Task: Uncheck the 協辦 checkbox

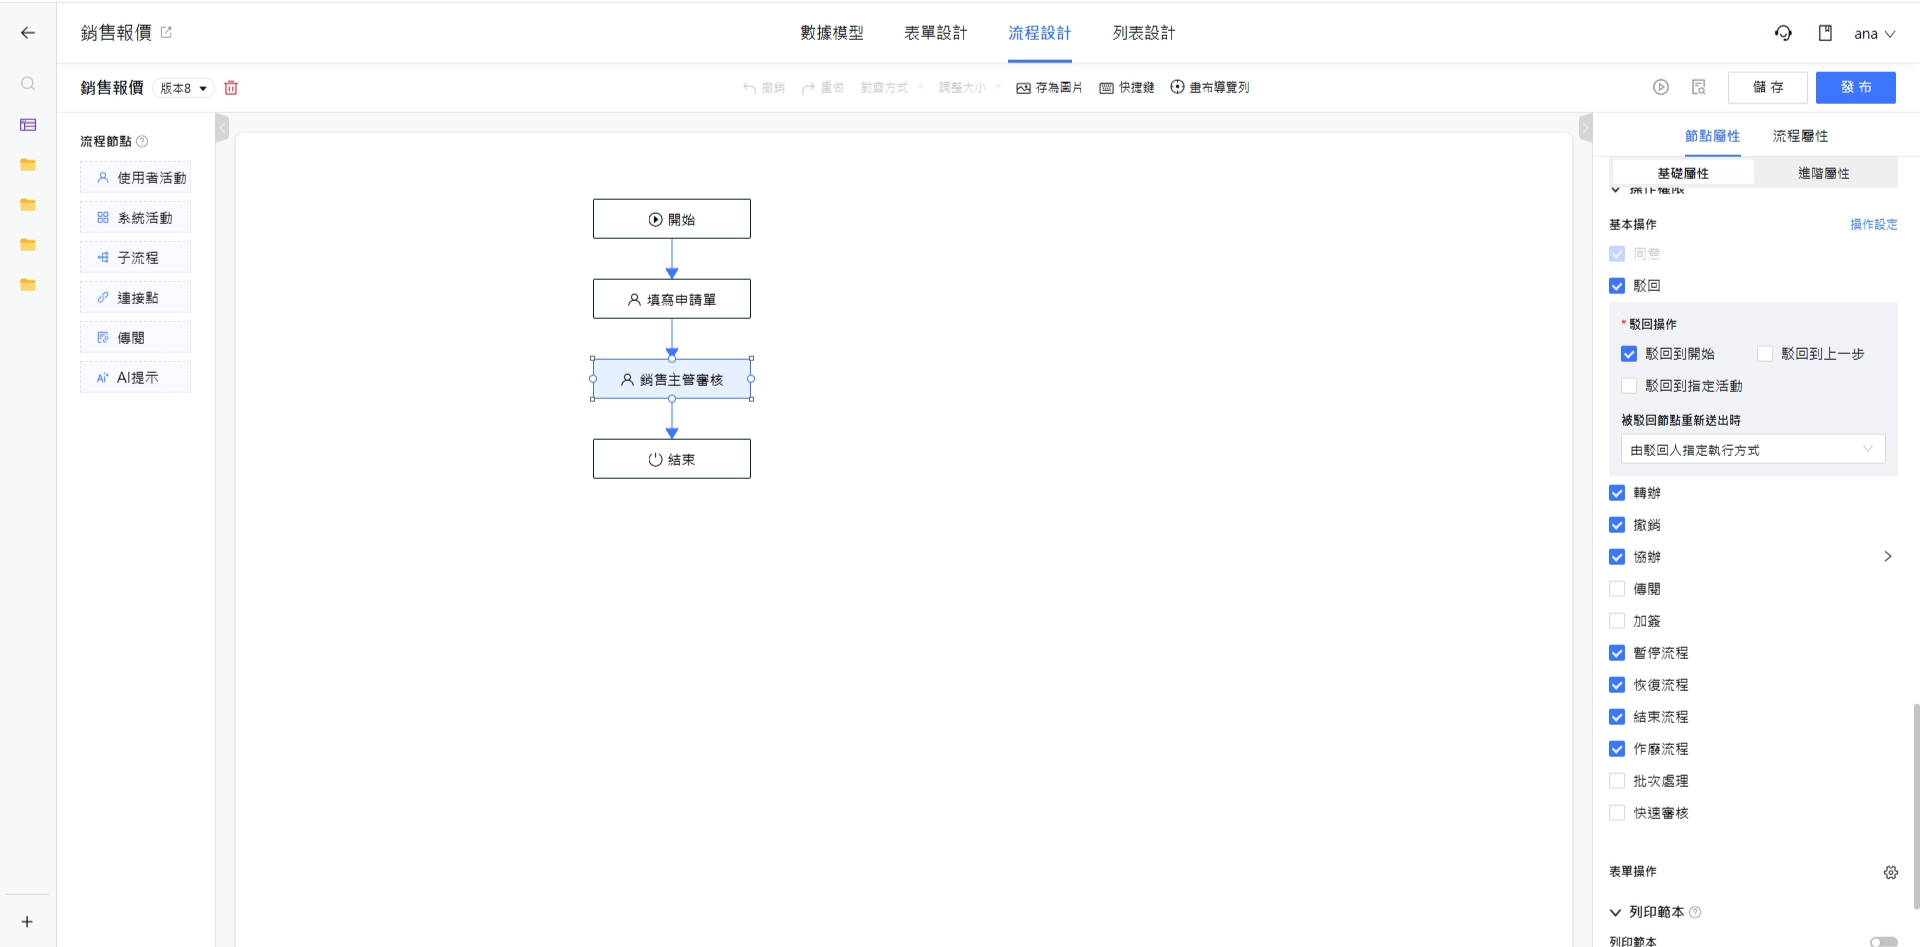Action: click(x=1617, y=557)
